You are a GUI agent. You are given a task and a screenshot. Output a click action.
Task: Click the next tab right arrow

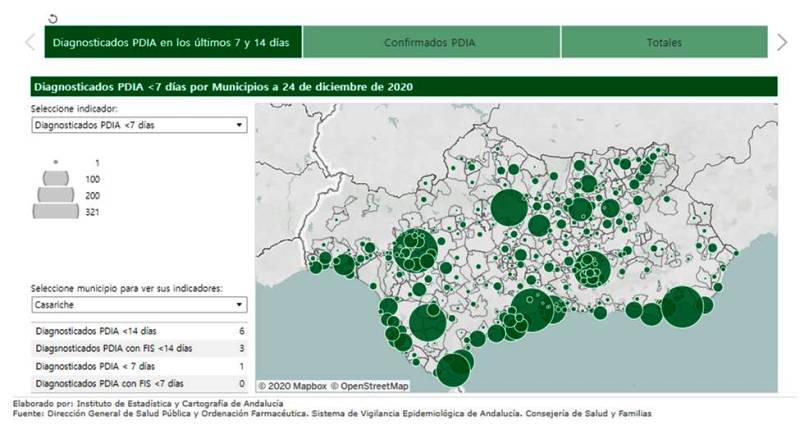point(782,42)
